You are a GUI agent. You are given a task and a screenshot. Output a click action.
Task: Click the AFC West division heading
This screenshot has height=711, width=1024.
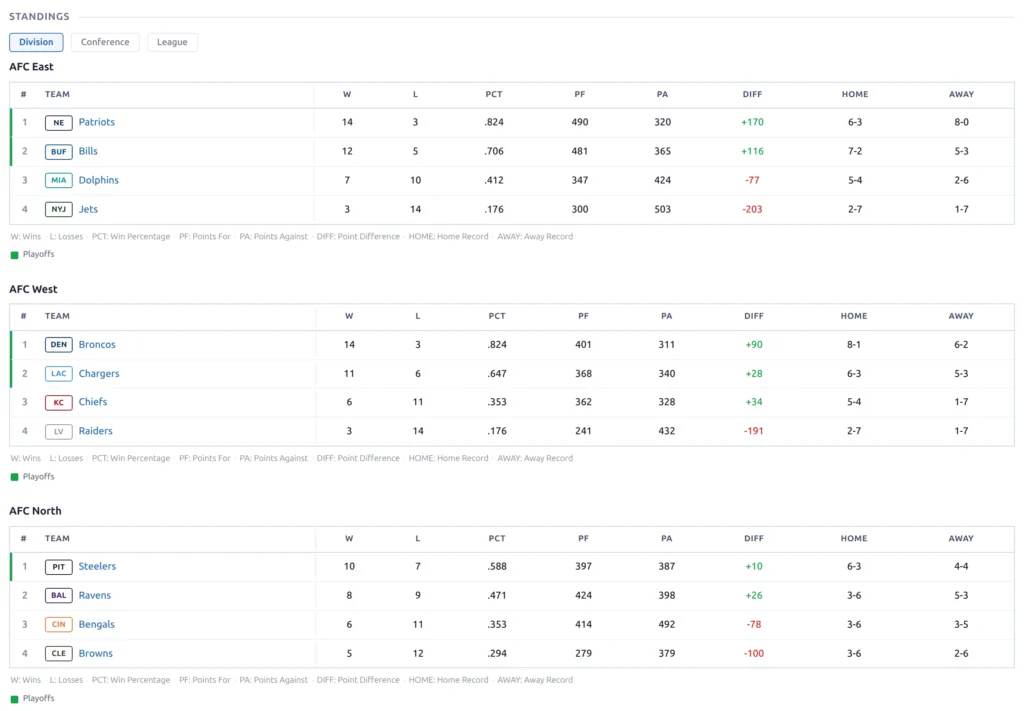coord(33,289)
